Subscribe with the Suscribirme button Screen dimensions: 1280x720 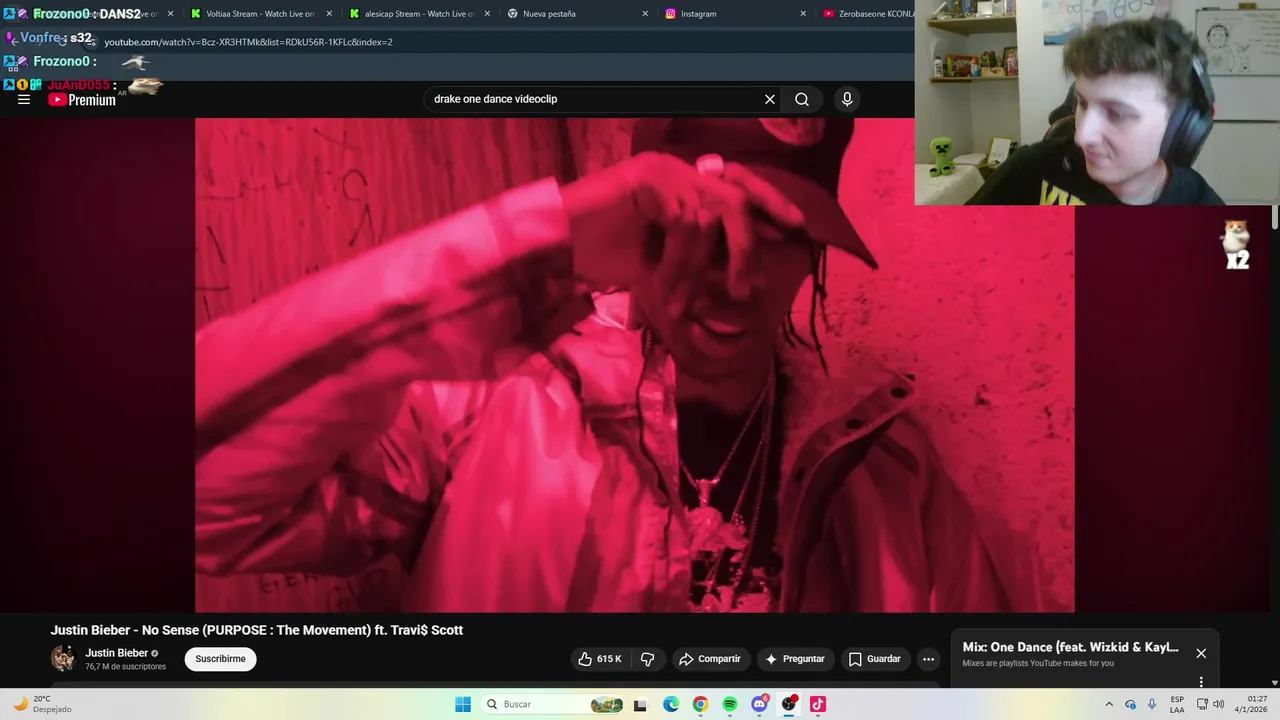pyautogui.click(x=220, y=659)
